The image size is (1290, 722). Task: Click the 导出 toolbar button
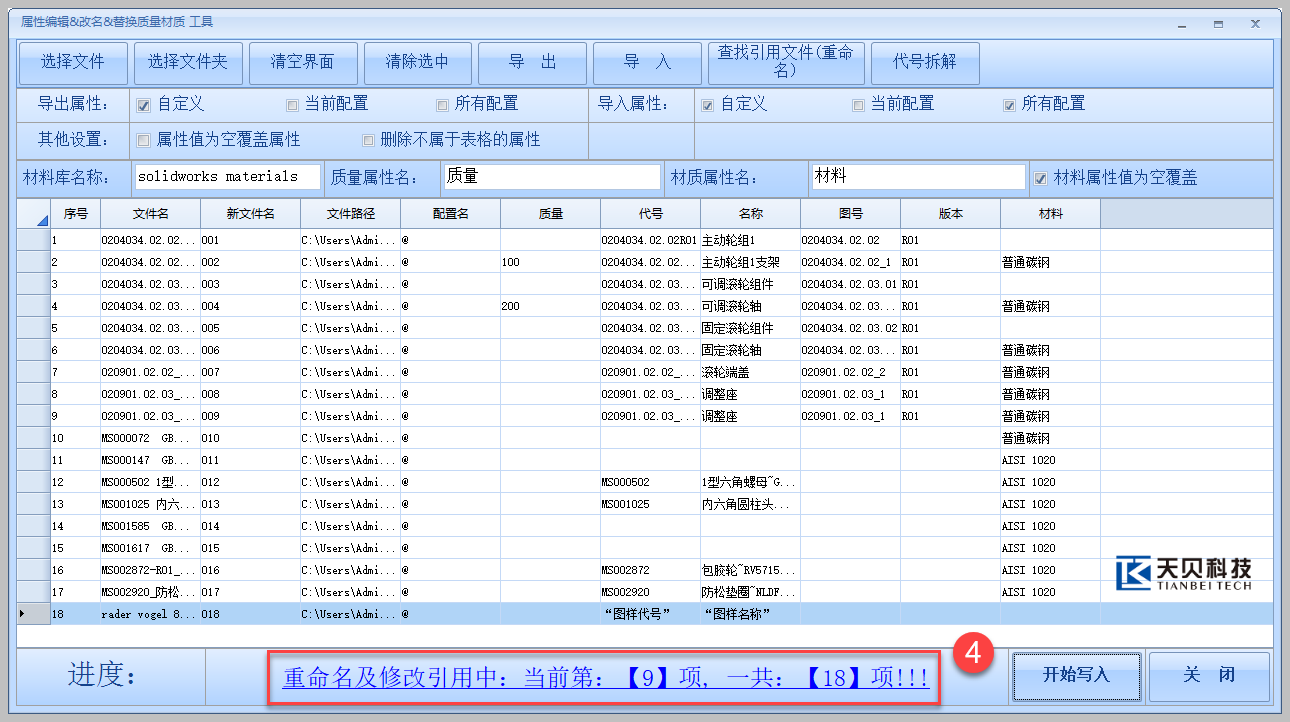point(532,62)
